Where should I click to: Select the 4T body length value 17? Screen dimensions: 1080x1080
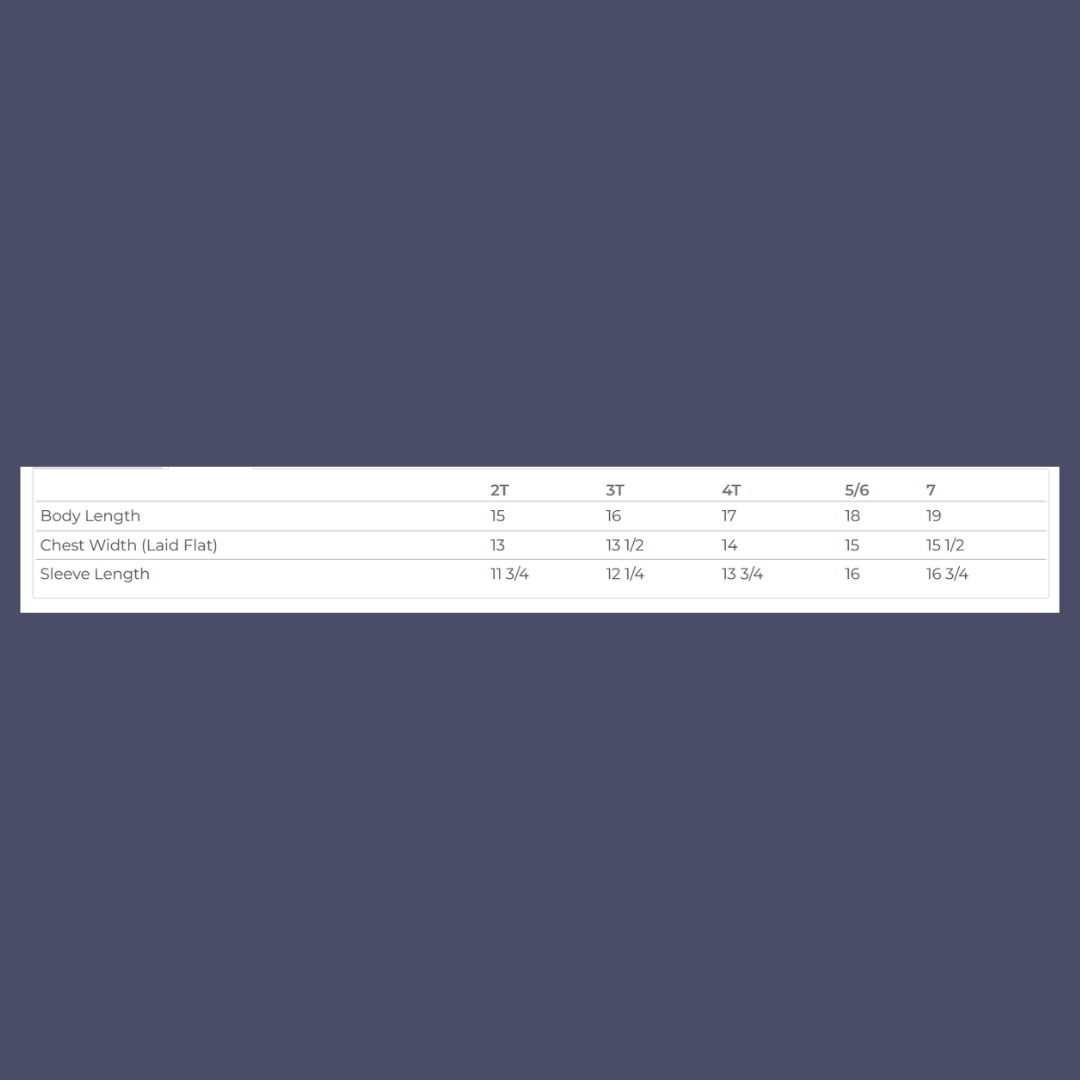coord(729,516)
